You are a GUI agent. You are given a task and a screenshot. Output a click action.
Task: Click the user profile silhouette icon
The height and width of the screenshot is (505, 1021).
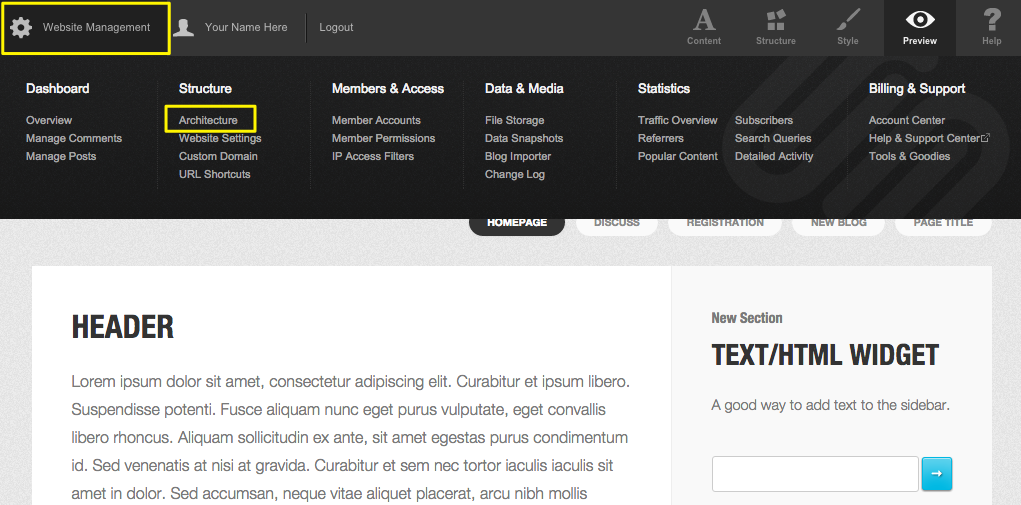(x=183, y=27)
